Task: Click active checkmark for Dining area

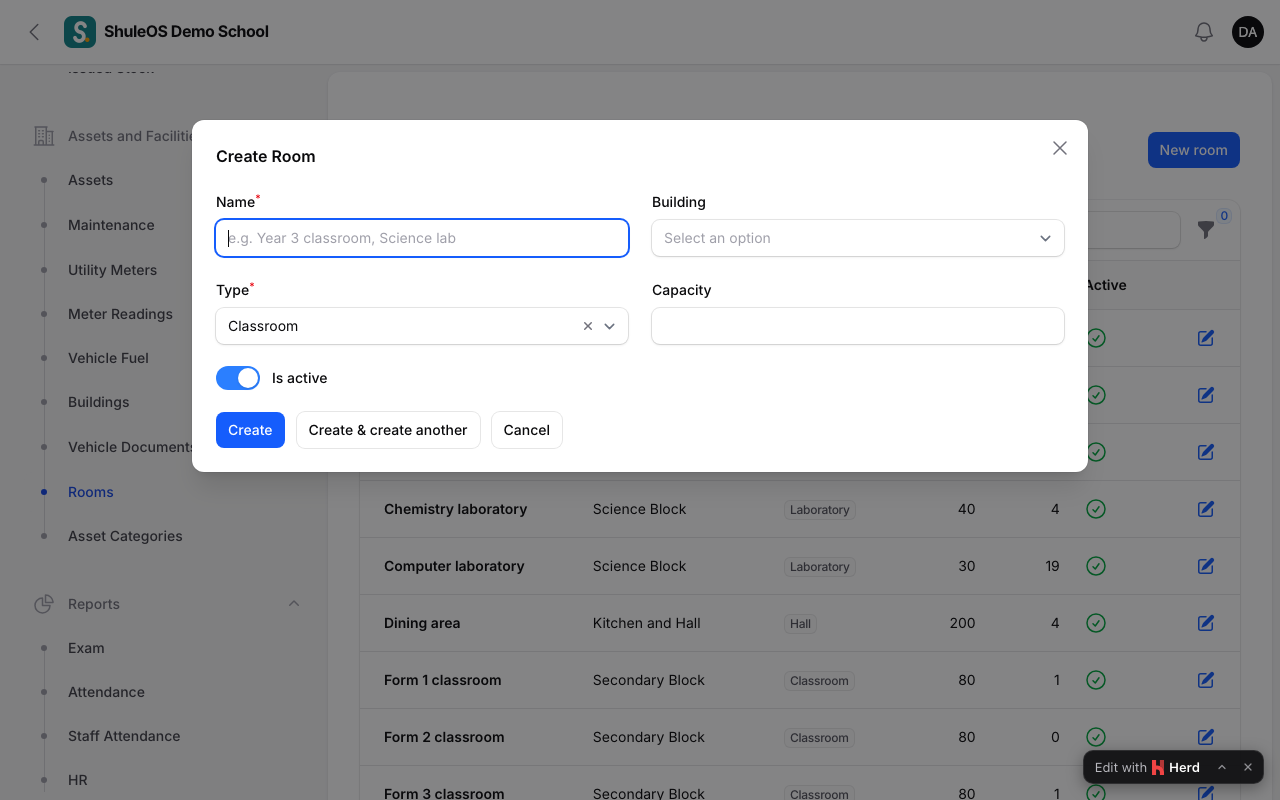Action: (1096, 623)
